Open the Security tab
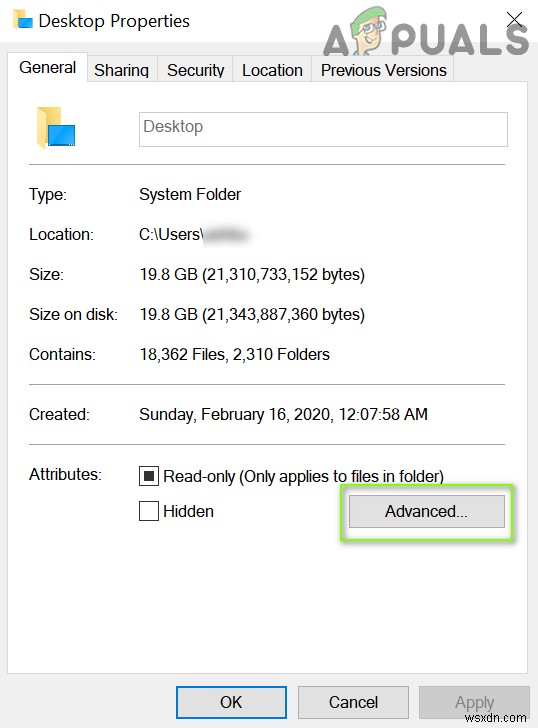 [195, 70]
